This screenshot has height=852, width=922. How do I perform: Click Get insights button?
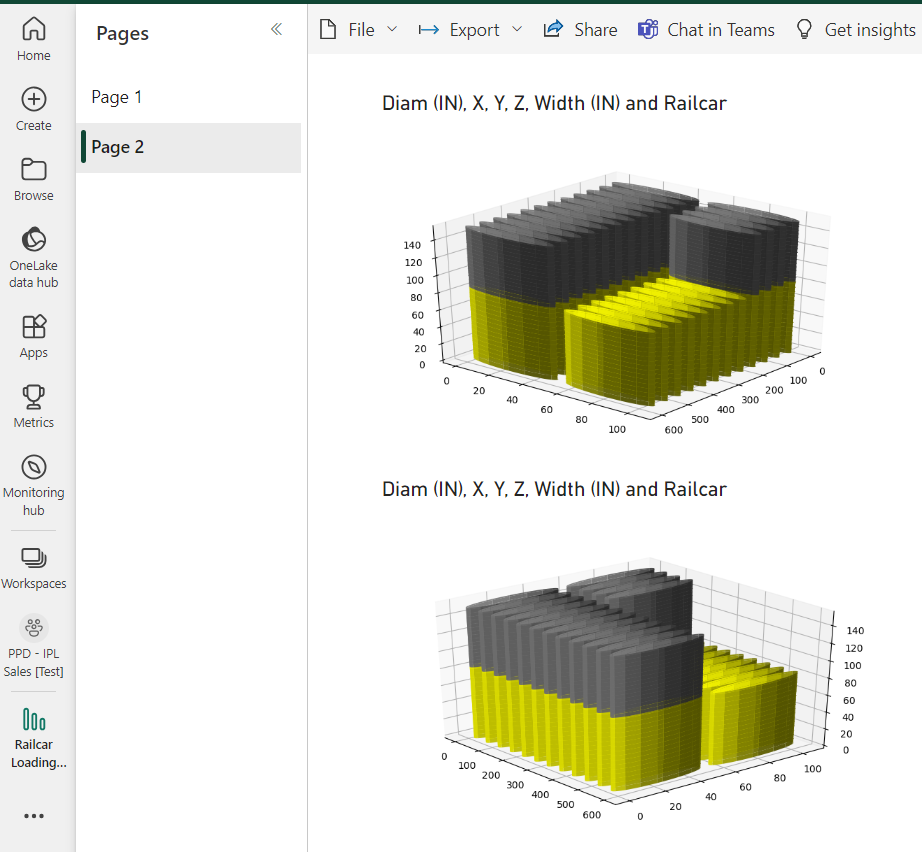[856, 29]
